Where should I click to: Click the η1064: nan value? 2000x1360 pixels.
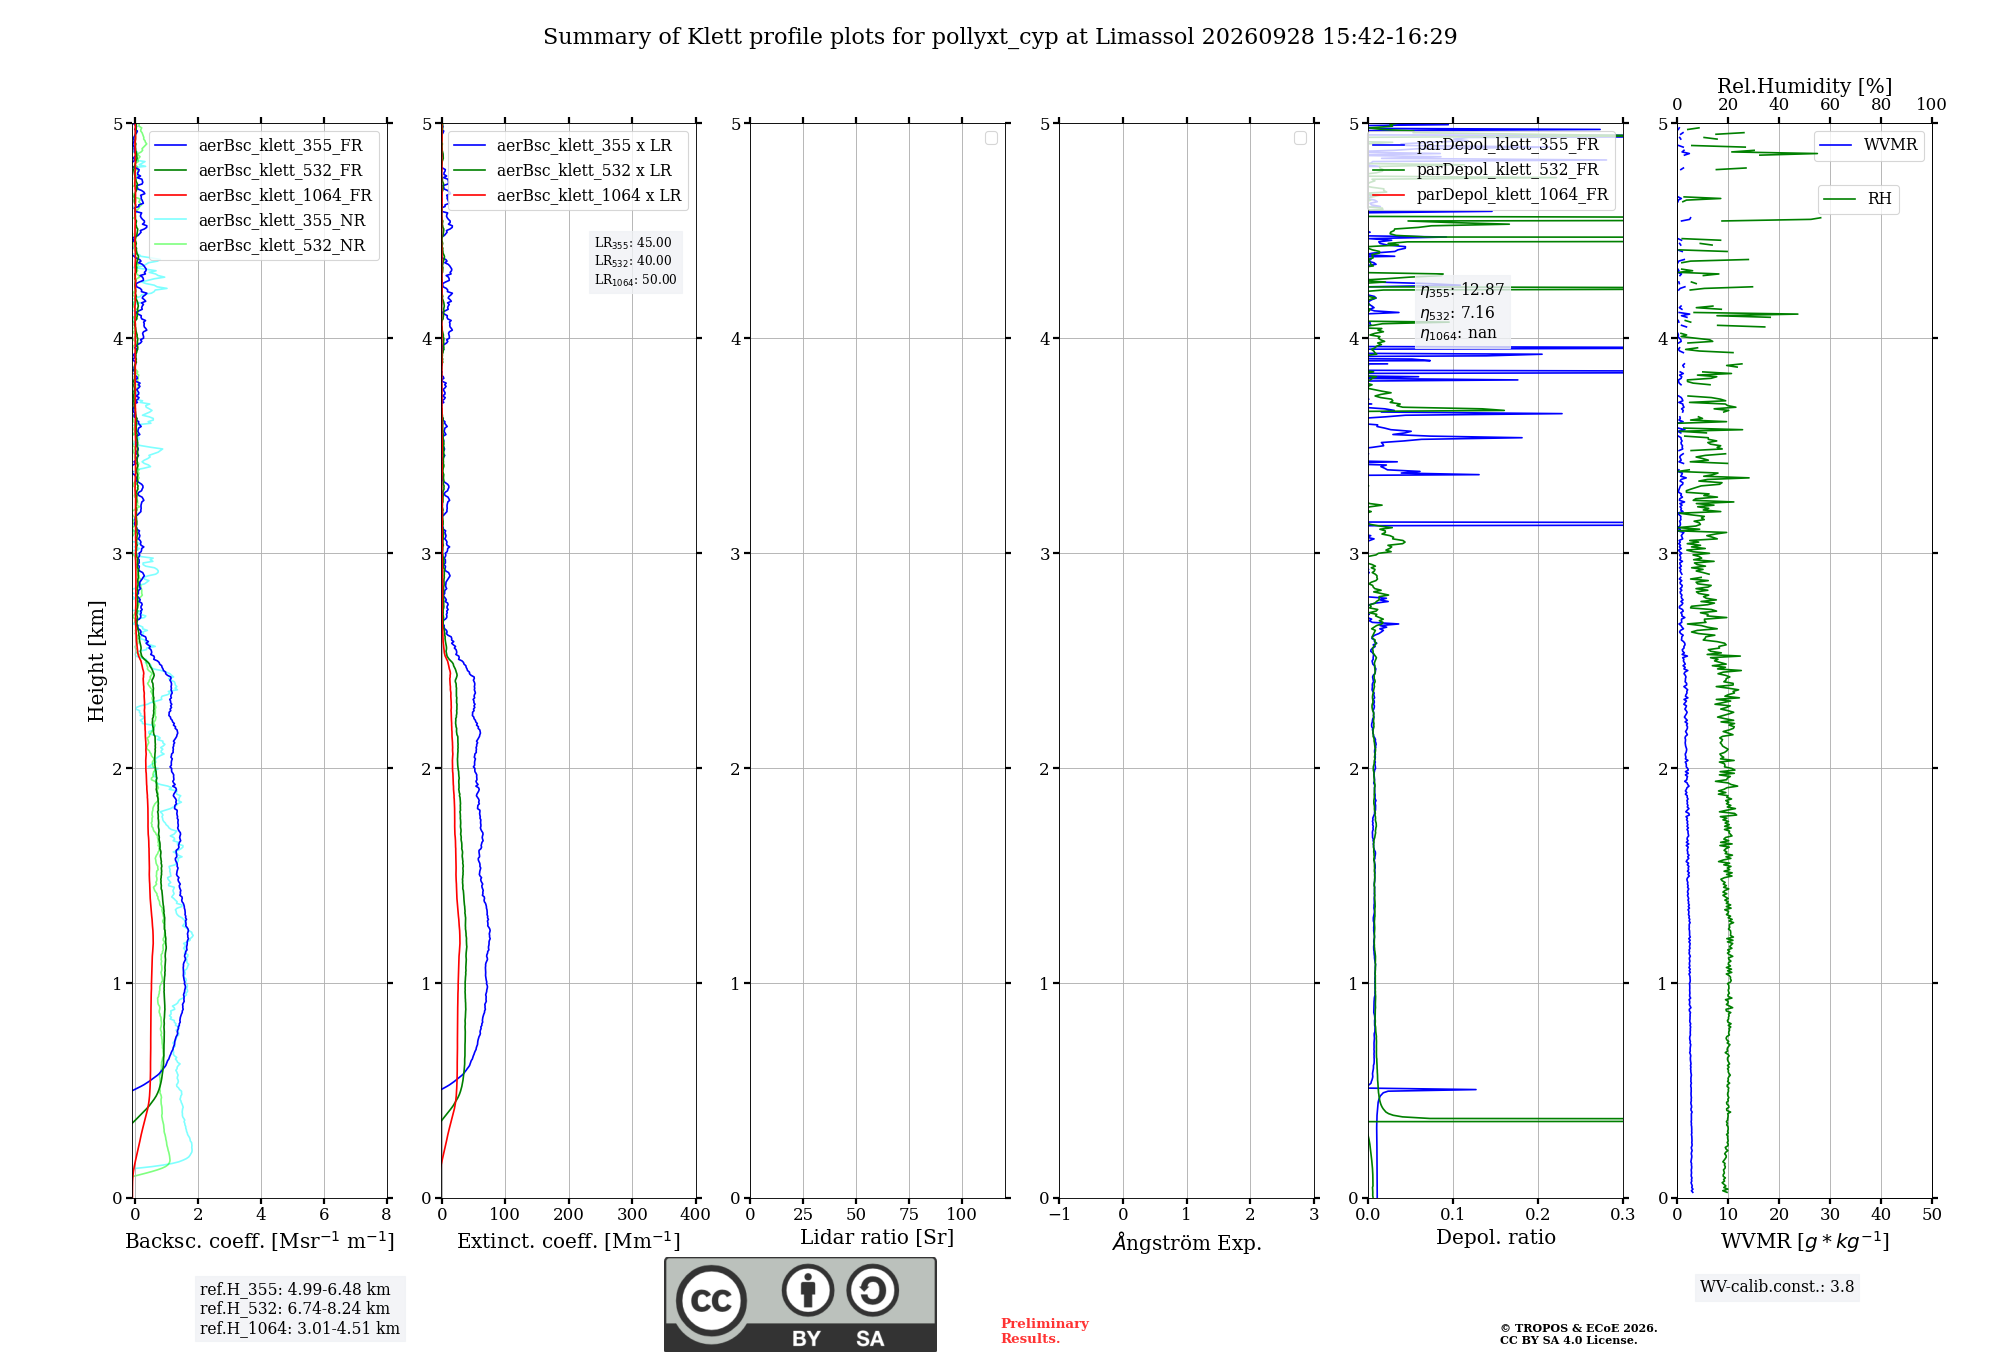point(1458,334)
